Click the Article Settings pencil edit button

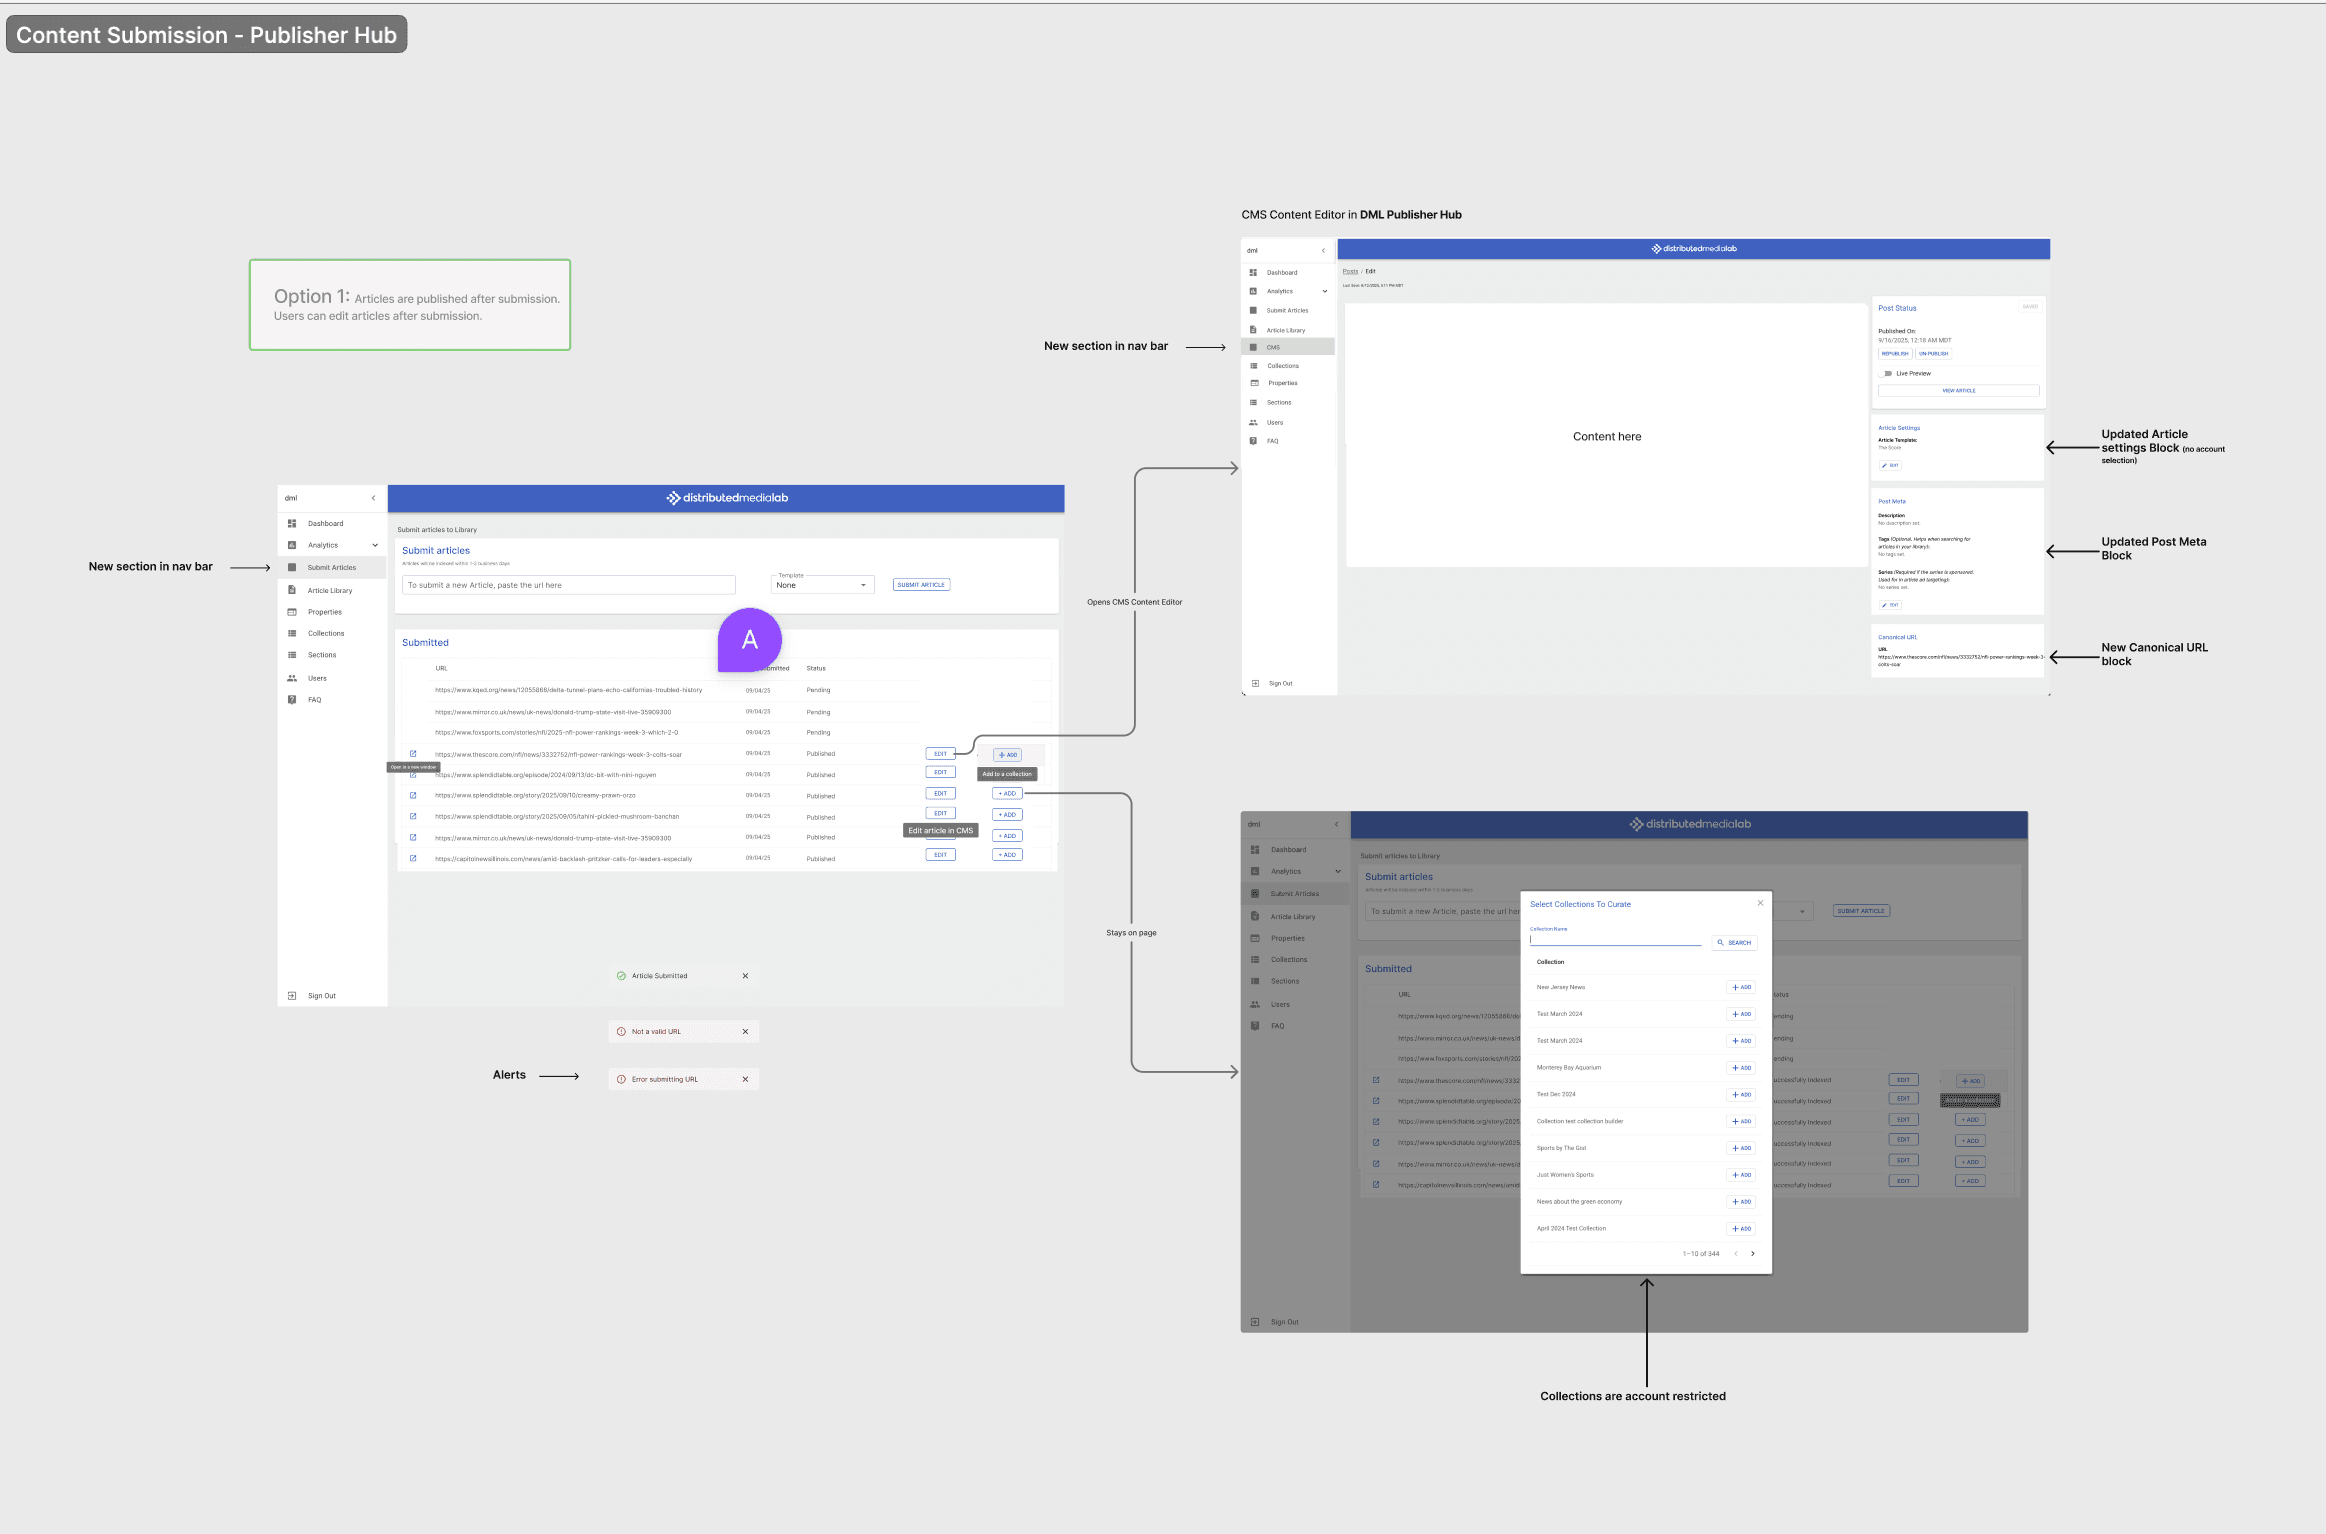coord(1889,465)
